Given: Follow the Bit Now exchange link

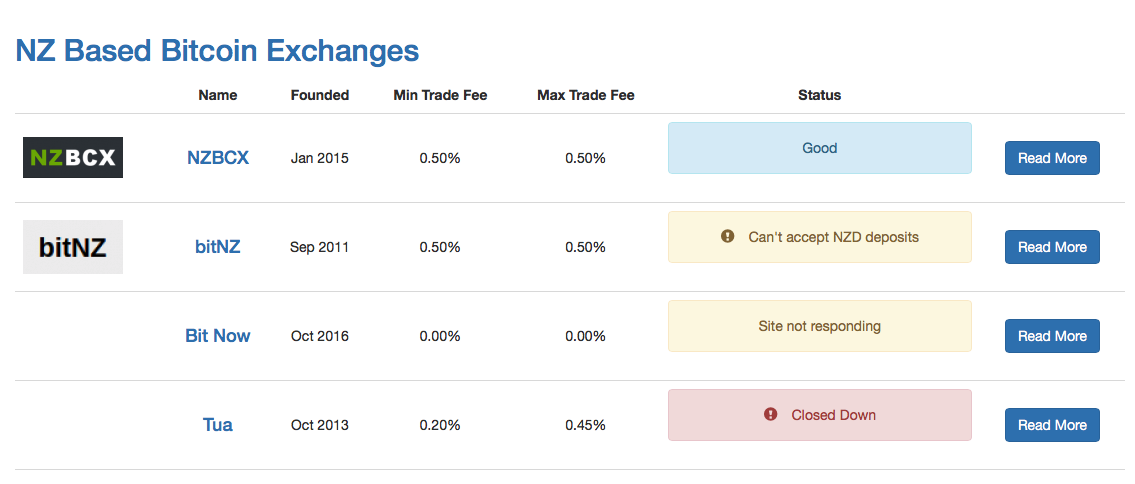Looking at the screenshot, I should [x=218, y=336].
